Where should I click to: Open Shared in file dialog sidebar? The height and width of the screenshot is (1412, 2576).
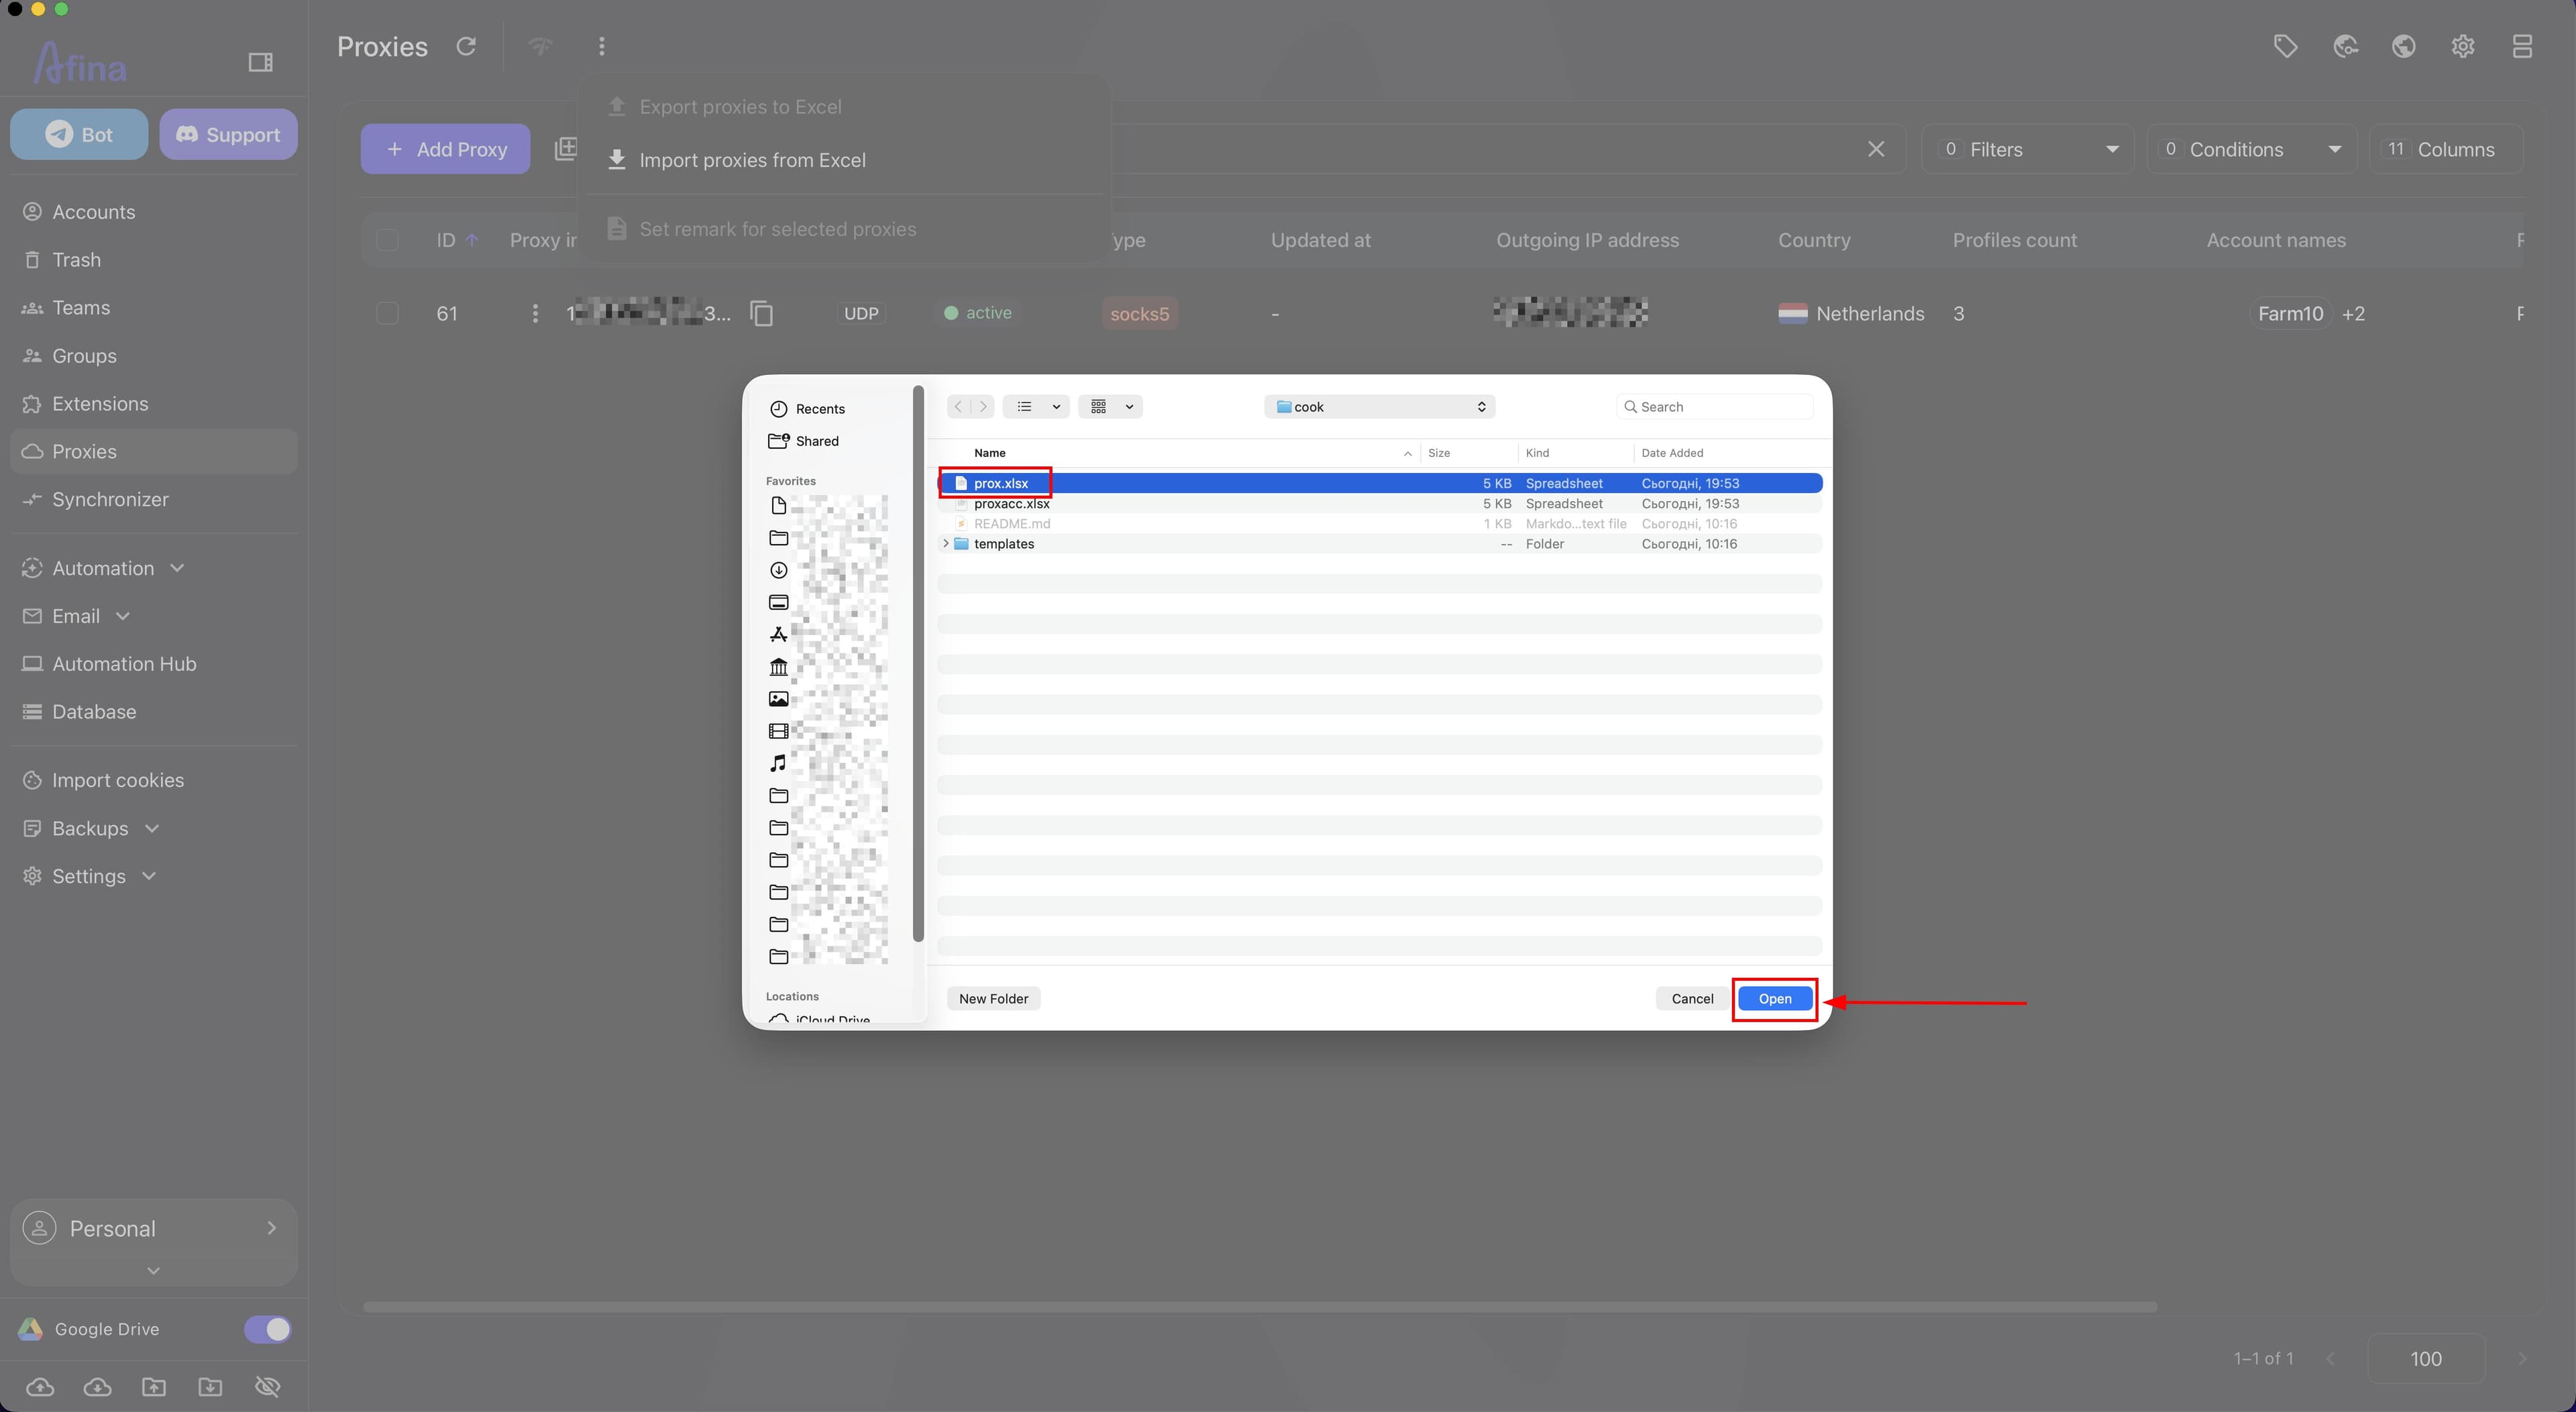point(804,440)
